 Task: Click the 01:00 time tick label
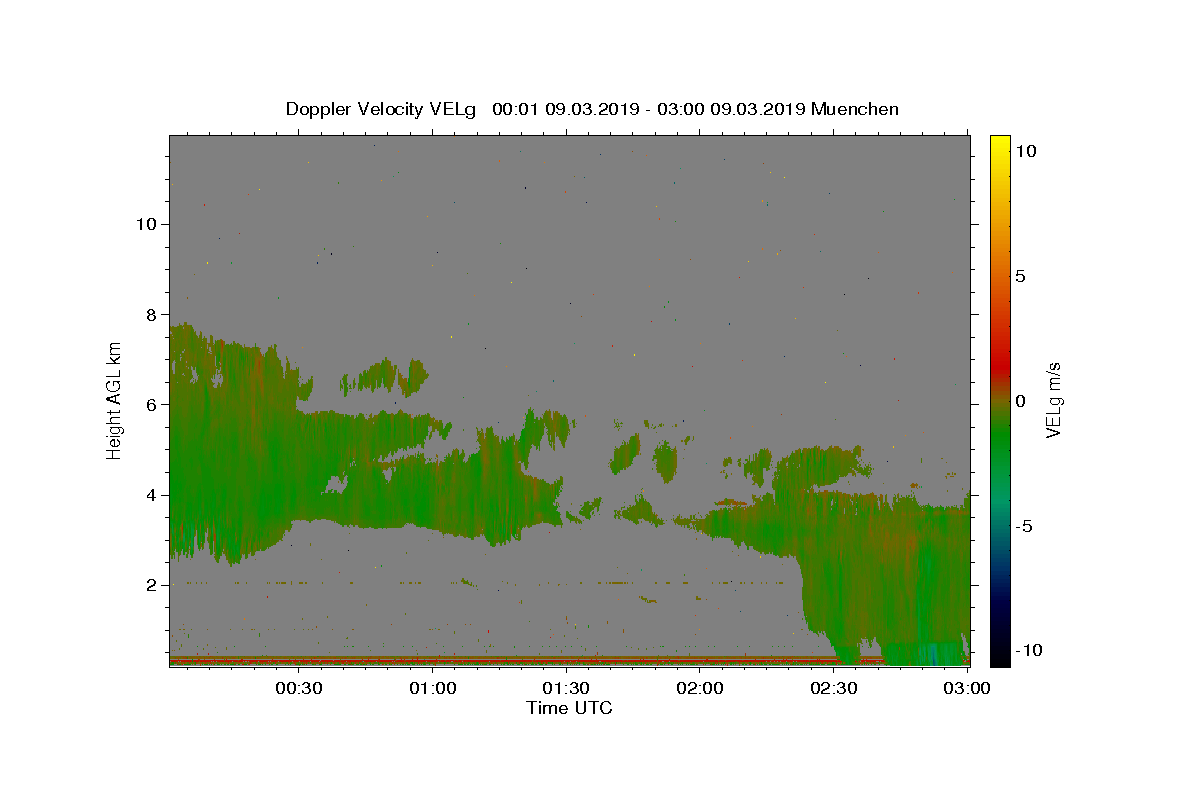tap(433, 689)
